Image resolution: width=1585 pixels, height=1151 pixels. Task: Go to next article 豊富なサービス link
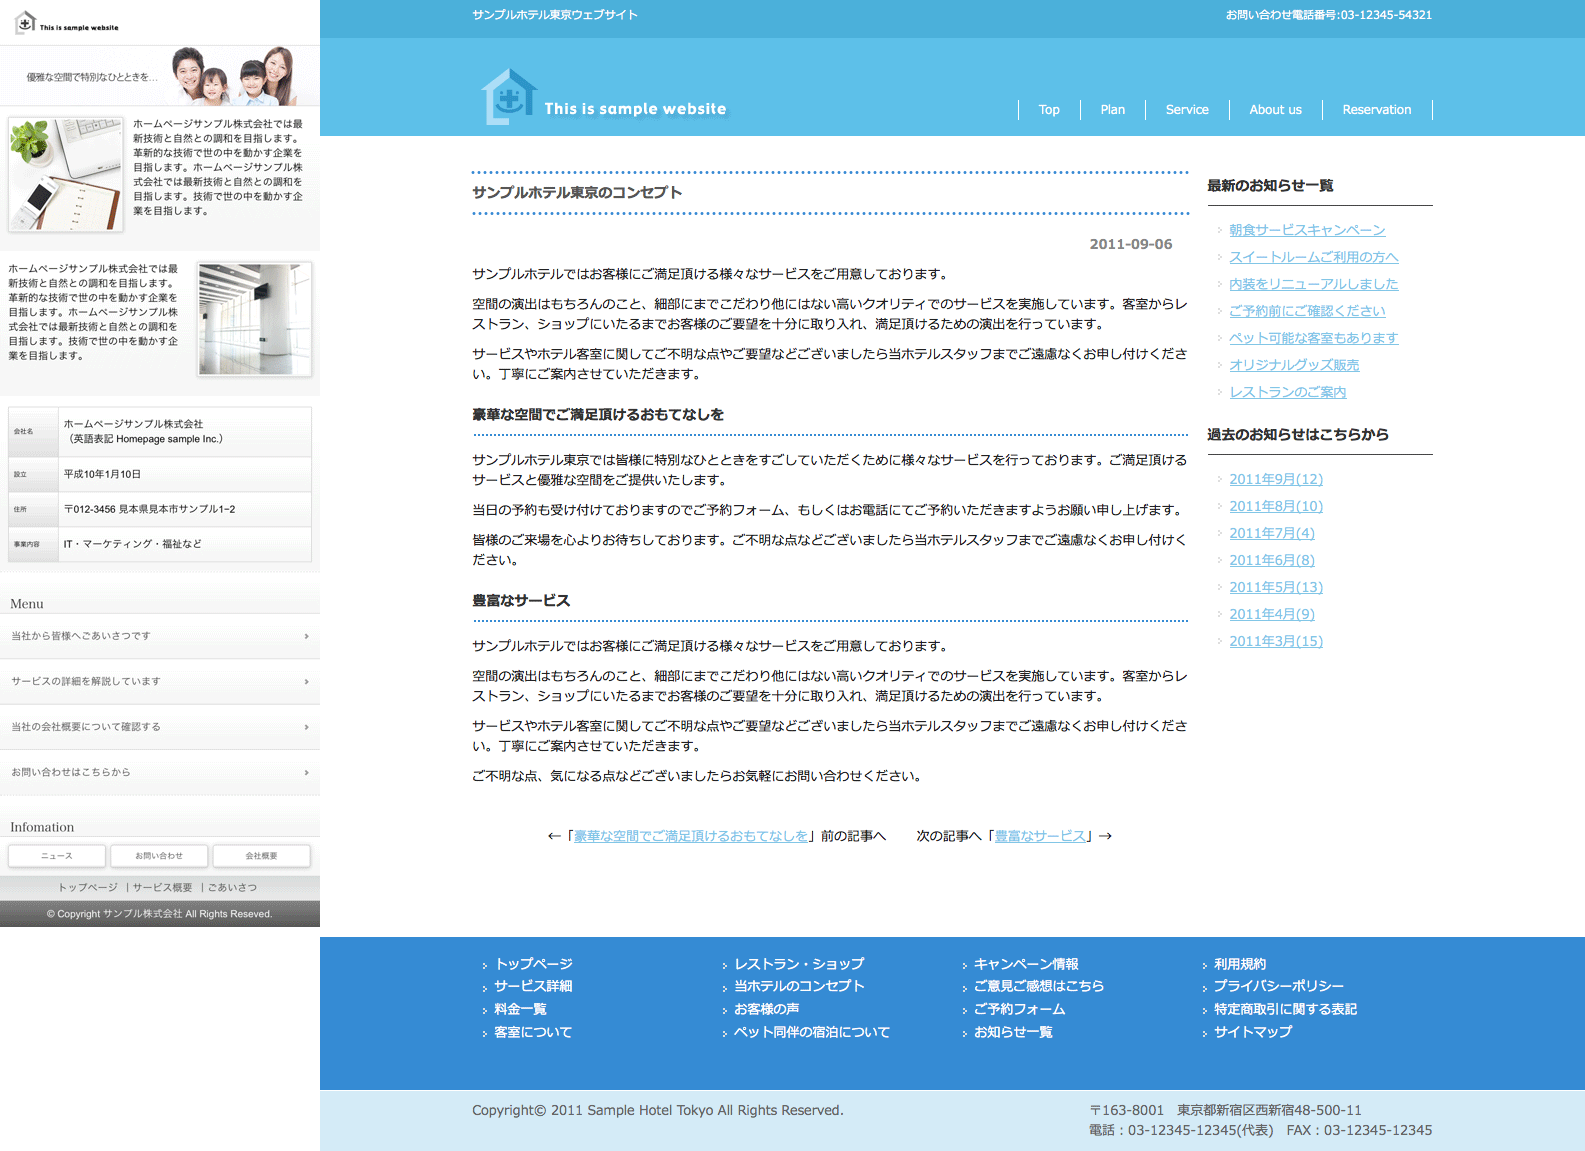(x=1039, y=836)
